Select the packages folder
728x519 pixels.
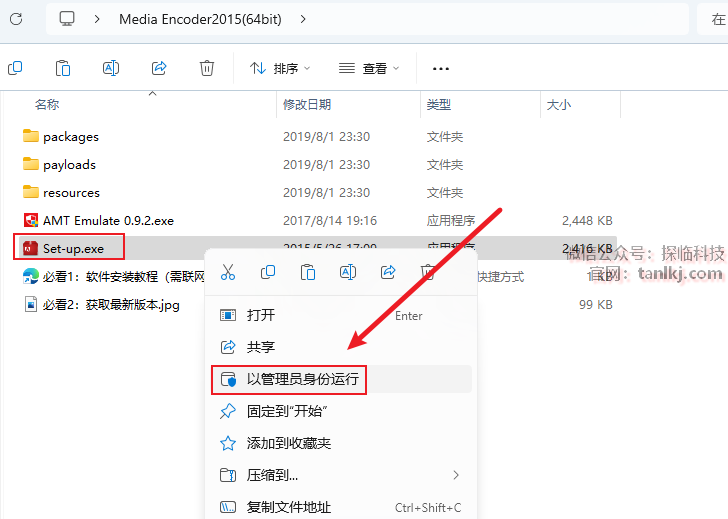click(71, 137)
